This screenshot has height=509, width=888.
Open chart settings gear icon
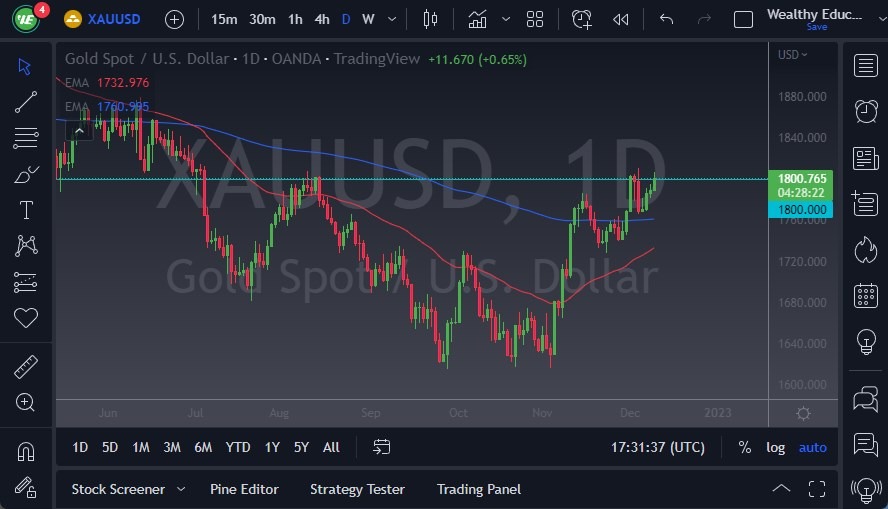(803, 413)
